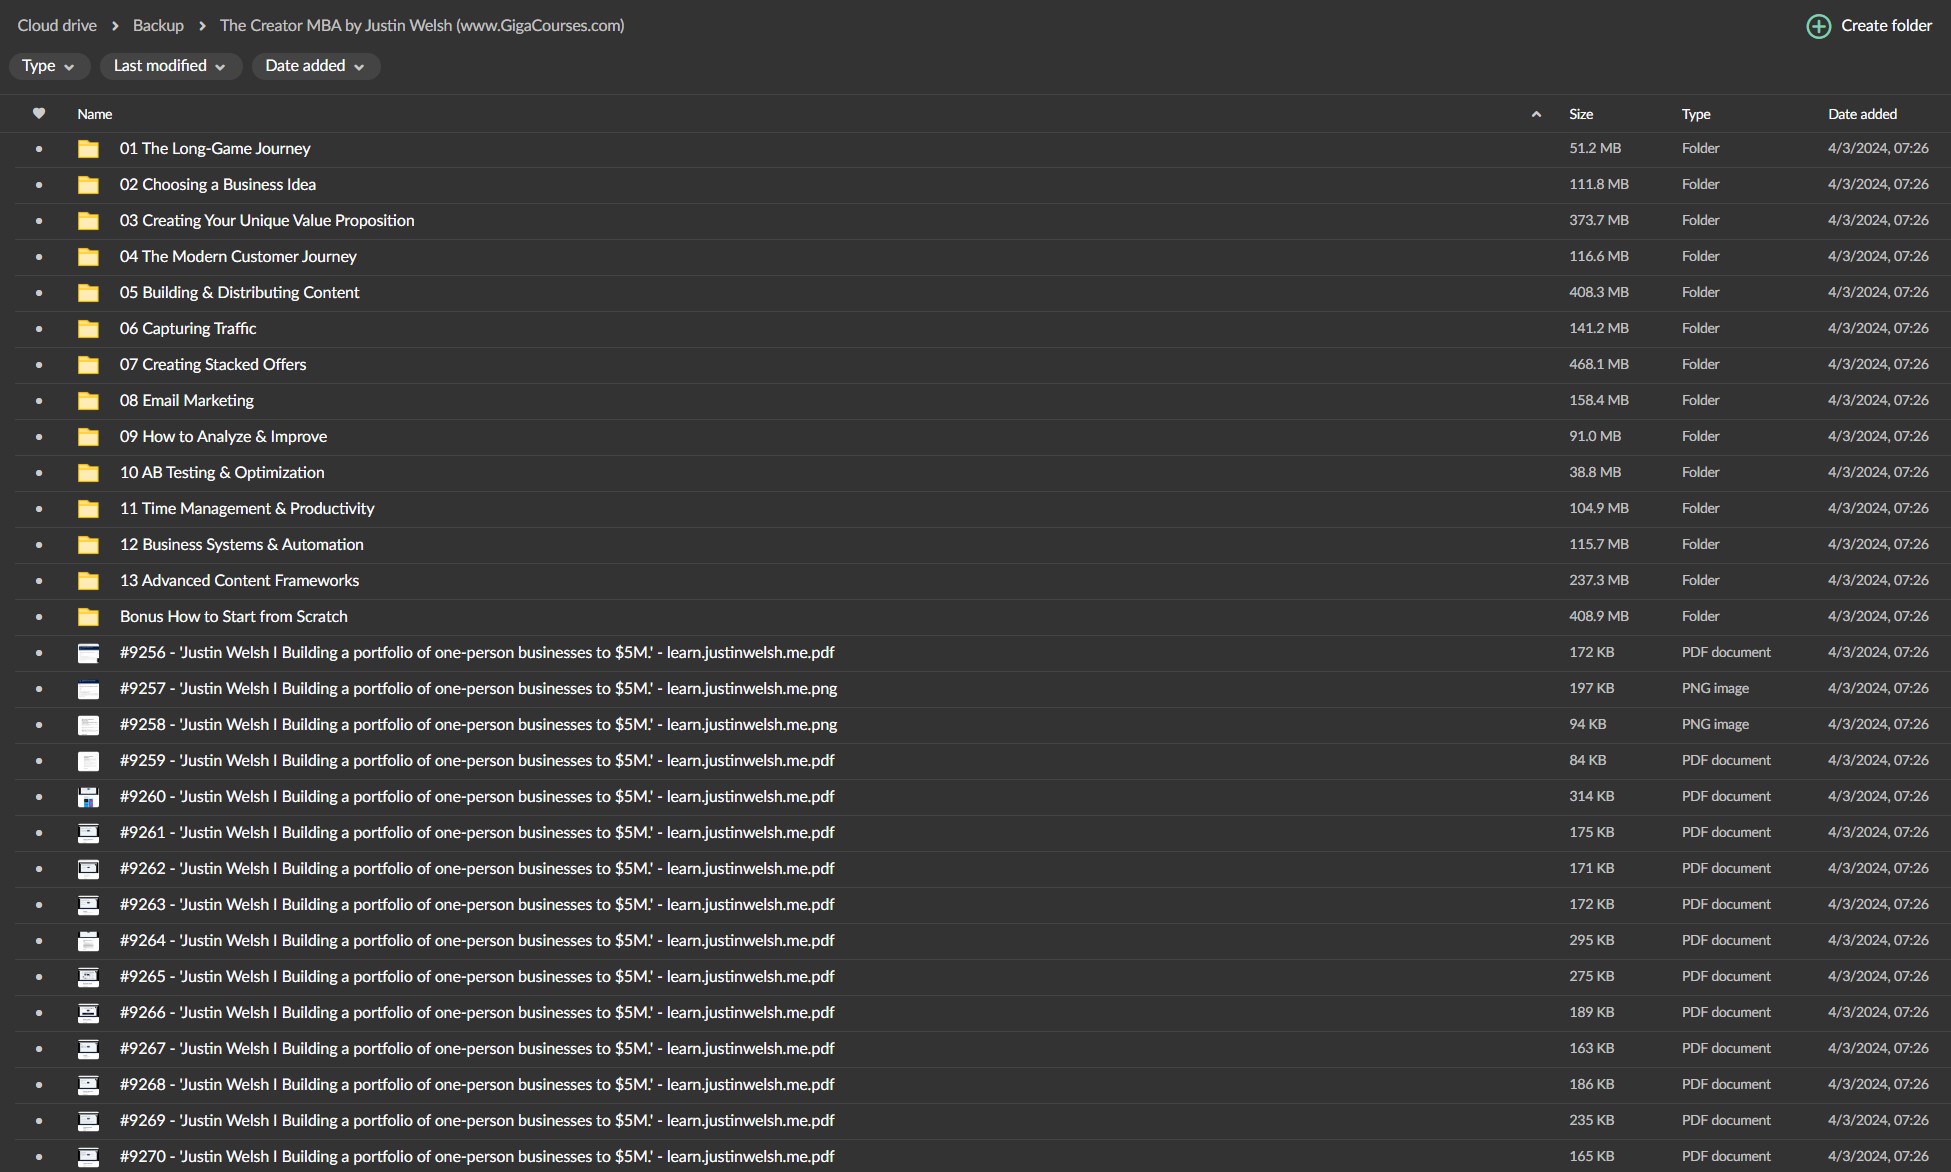Go to the Cloud drive breadcrumb
Viewport: 1951px width, 1172px height.
[x=57, y=26]
